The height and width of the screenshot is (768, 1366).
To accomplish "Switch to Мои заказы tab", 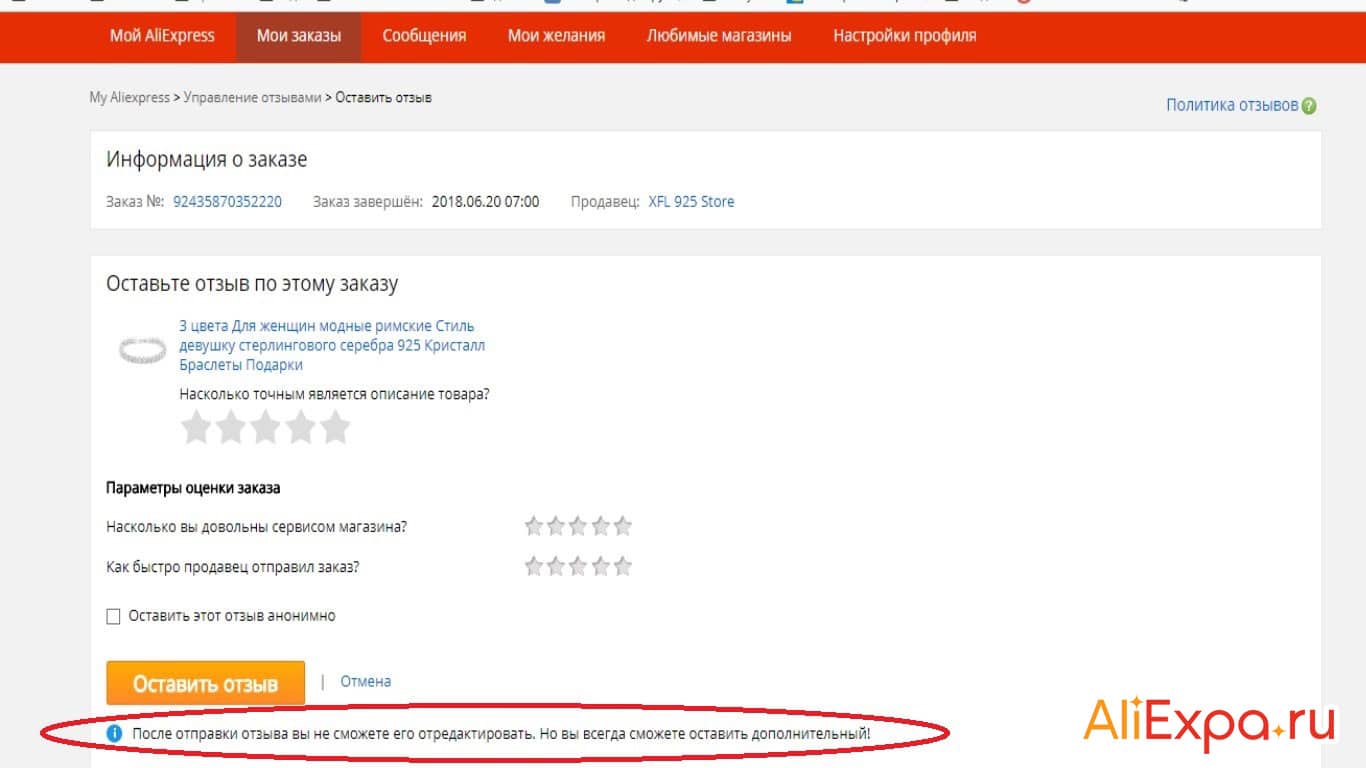I will (299, 36).
